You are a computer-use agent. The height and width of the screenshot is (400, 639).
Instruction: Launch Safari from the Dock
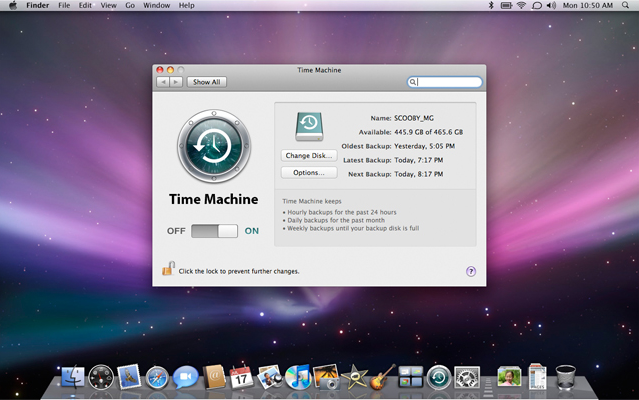point(157,378)
